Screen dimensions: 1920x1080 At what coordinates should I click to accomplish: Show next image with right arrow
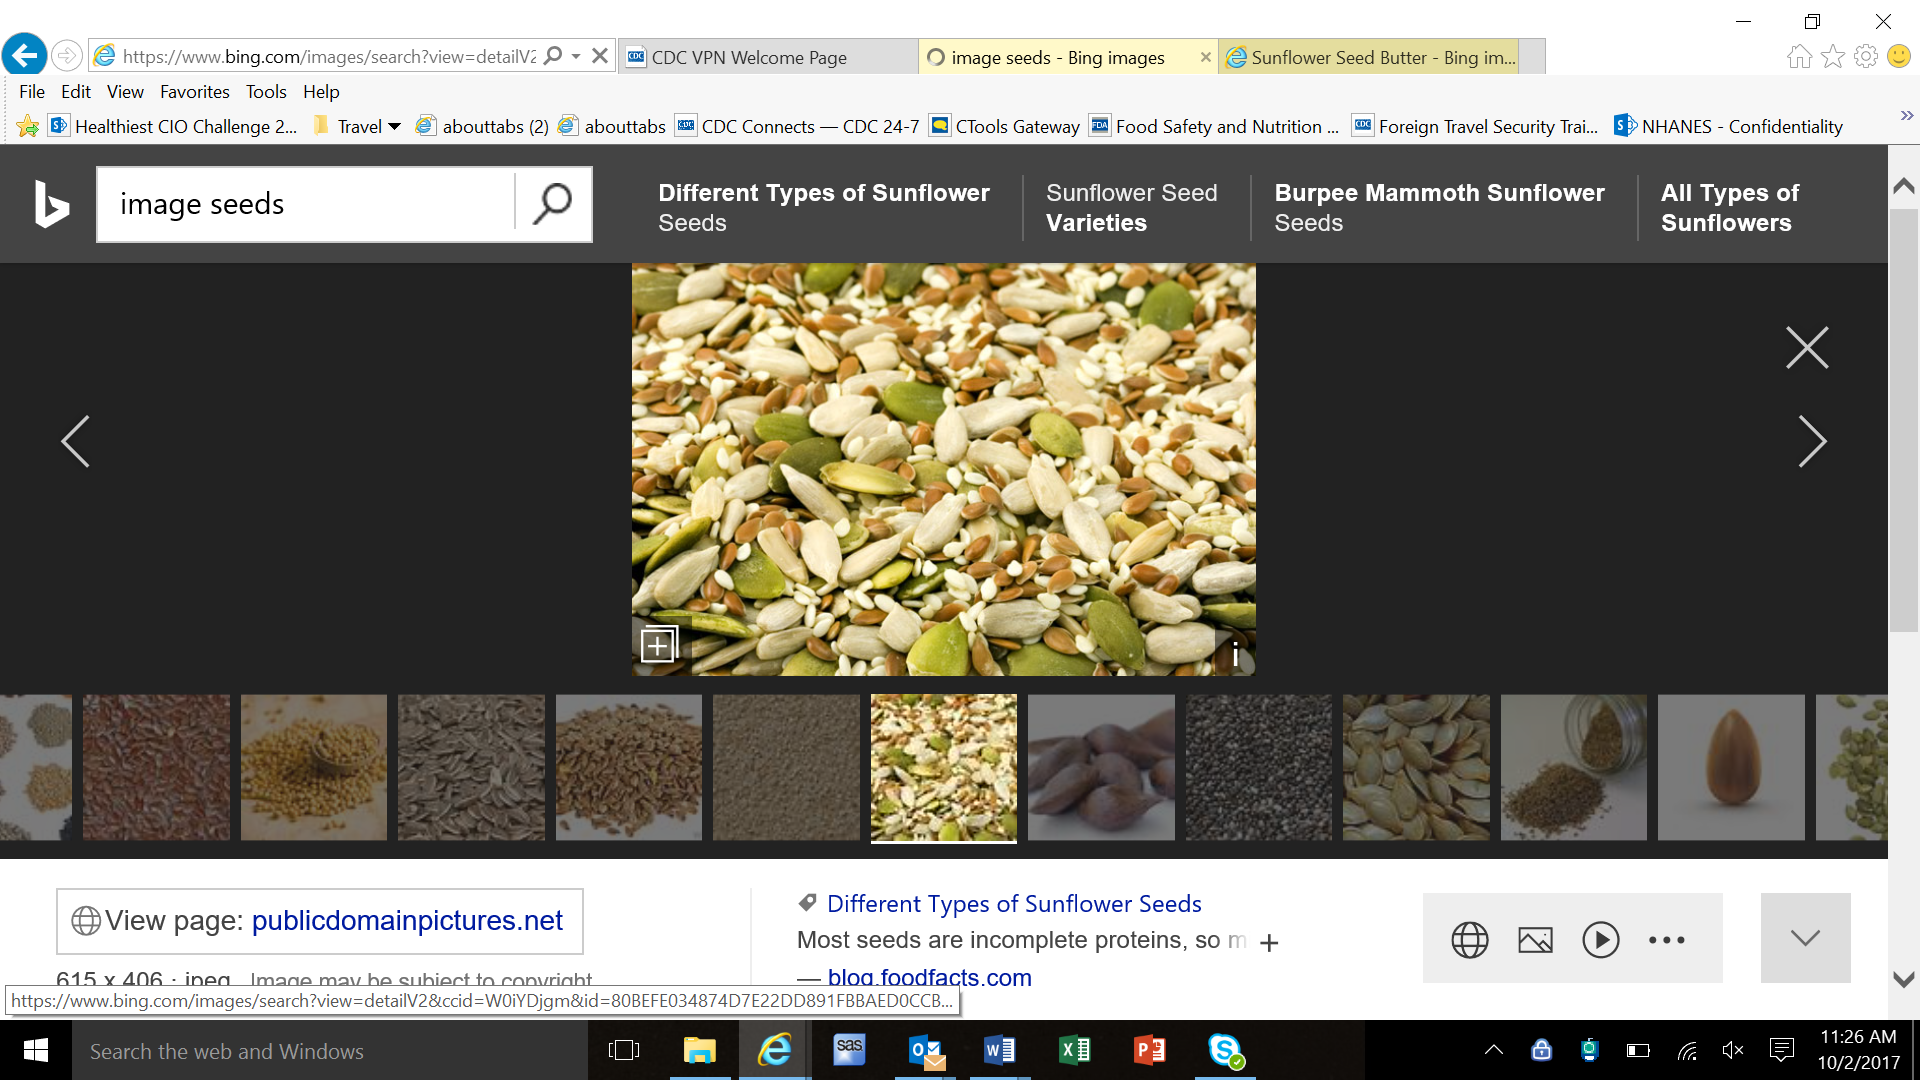(1811, 441)
